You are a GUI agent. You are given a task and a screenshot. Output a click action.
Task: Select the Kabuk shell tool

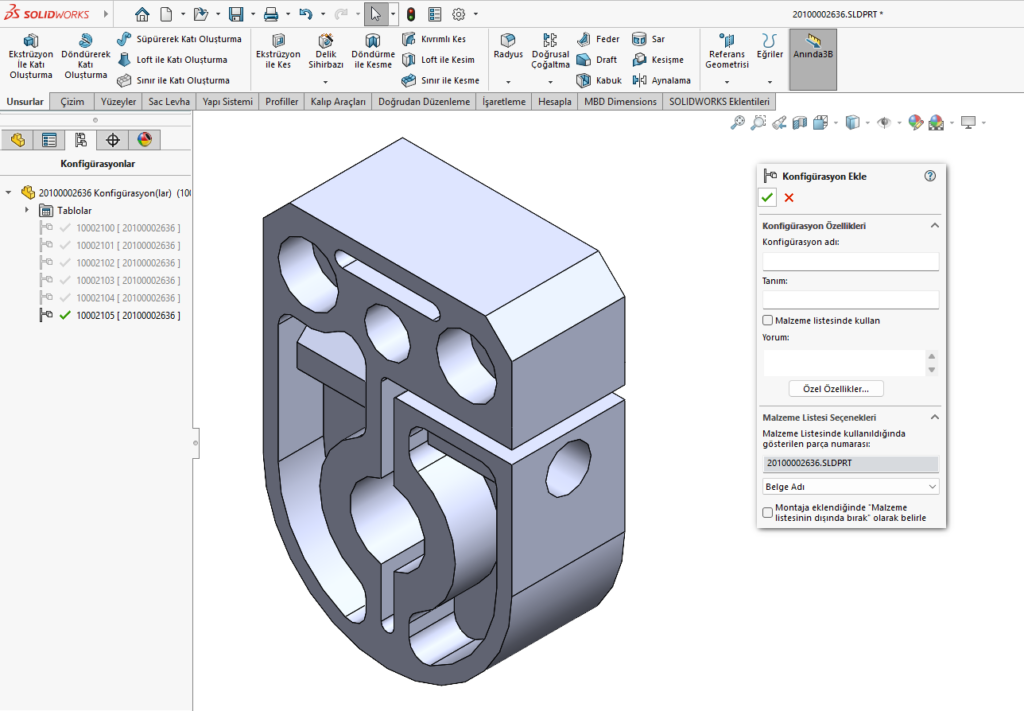click(x=598, y=80)
